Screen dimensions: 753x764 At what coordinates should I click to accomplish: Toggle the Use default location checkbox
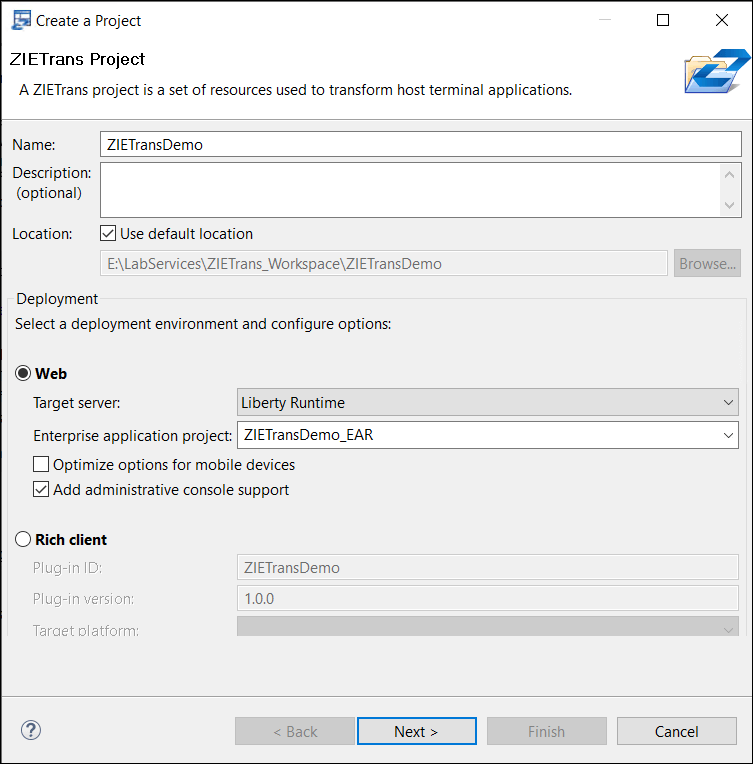(x=108, y=233)
